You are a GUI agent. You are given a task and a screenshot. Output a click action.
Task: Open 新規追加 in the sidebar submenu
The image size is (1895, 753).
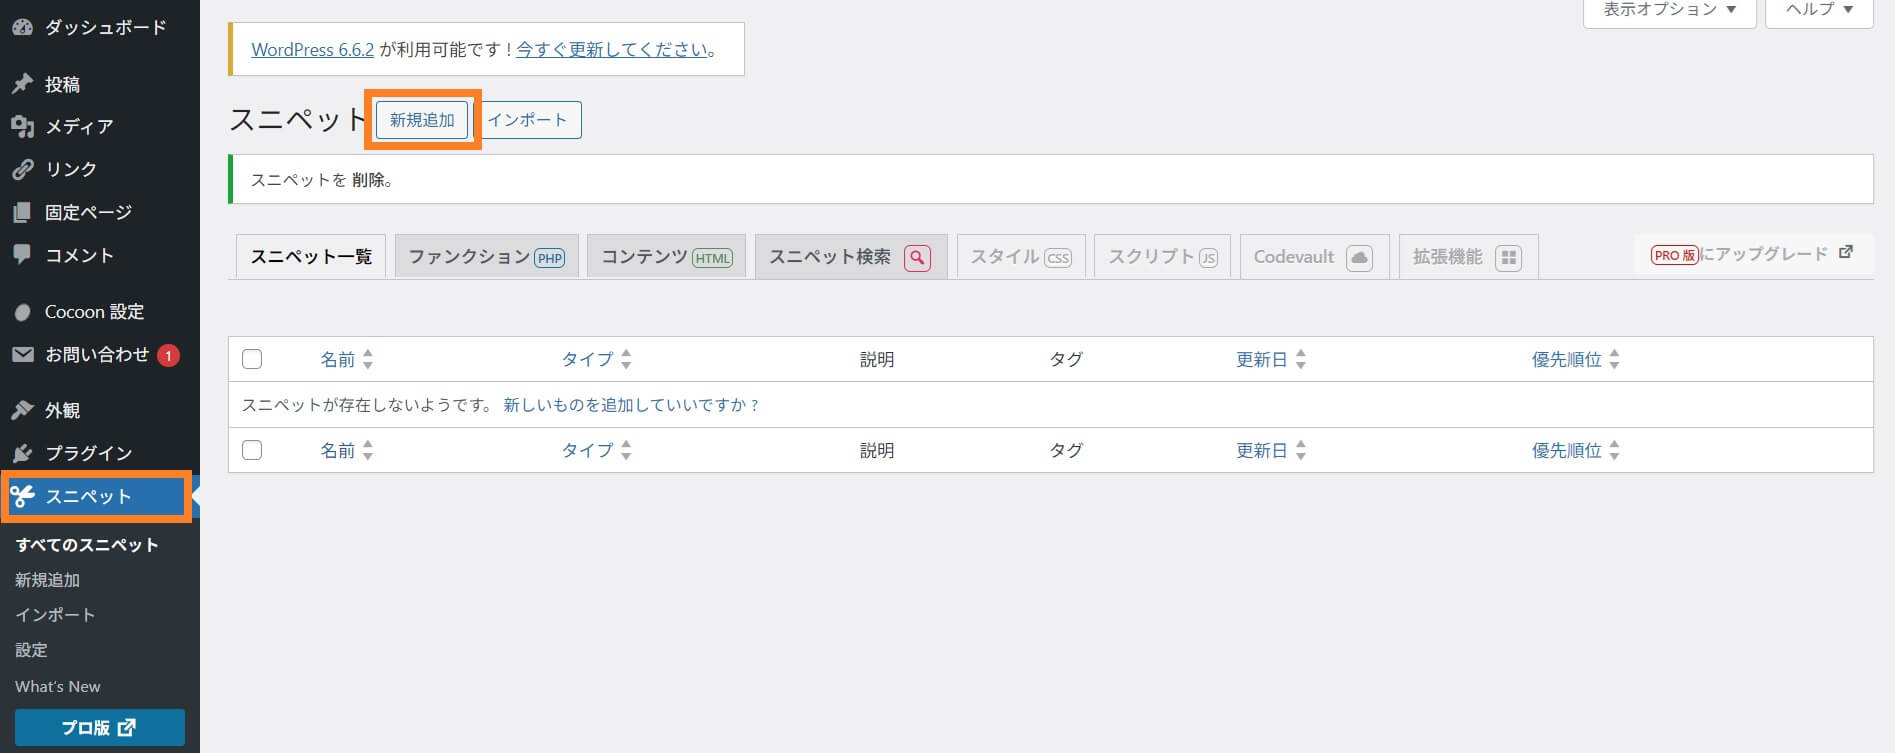tap(47, 580)
